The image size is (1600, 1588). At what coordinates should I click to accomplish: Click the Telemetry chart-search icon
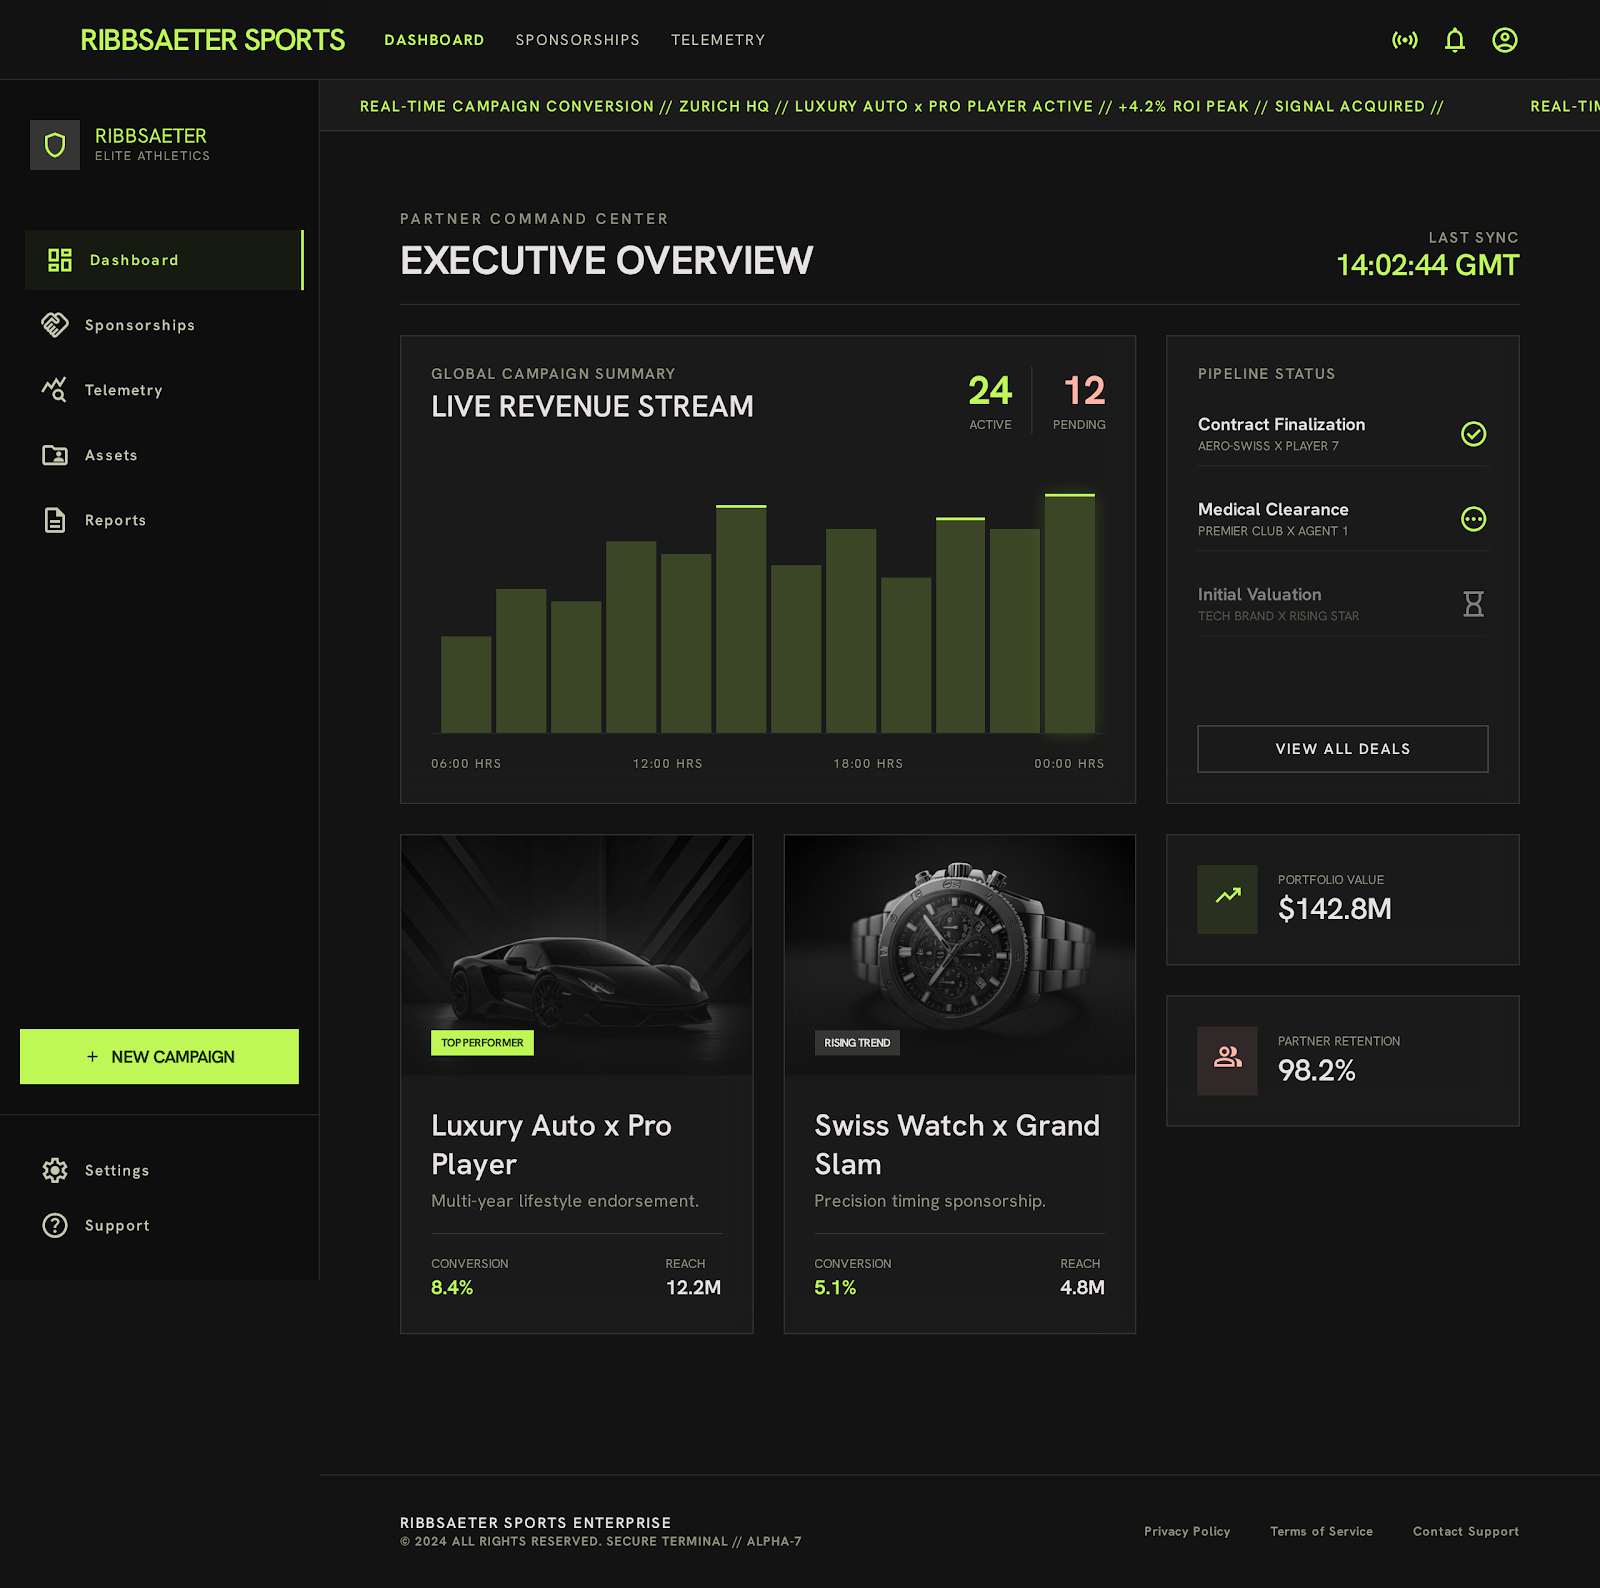tap(55, 390)
